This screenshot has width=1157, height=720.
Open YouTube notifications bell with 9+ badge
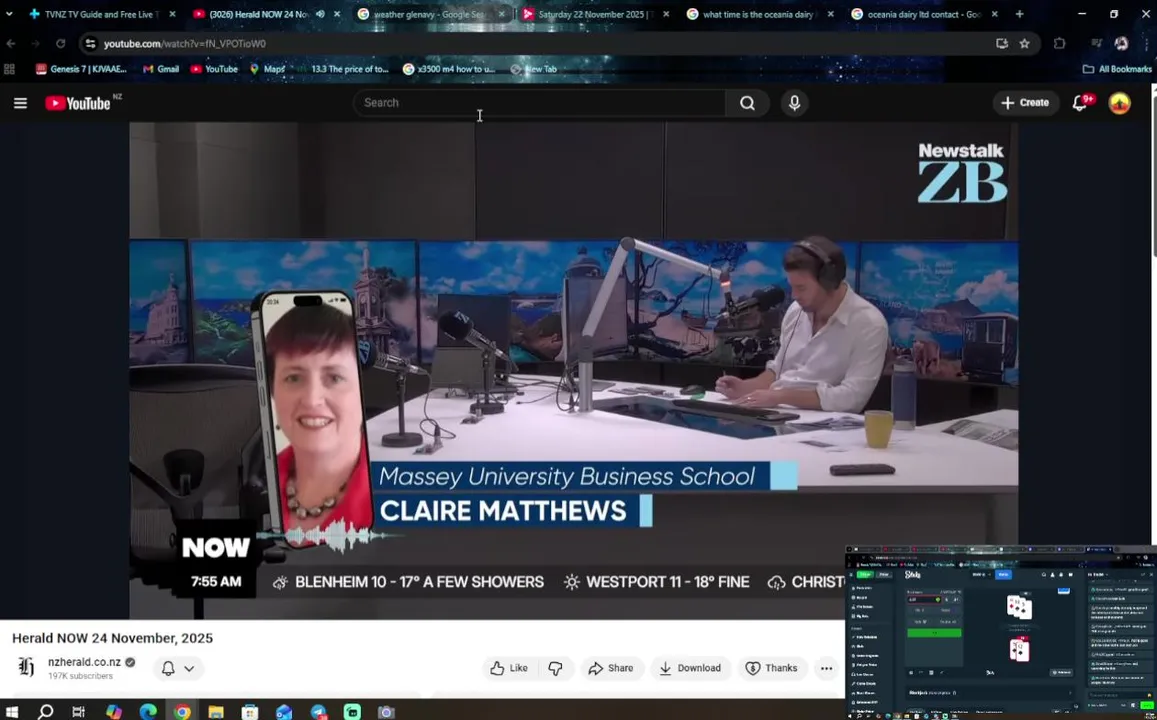pyautogui.click(x=1080, y=103)
